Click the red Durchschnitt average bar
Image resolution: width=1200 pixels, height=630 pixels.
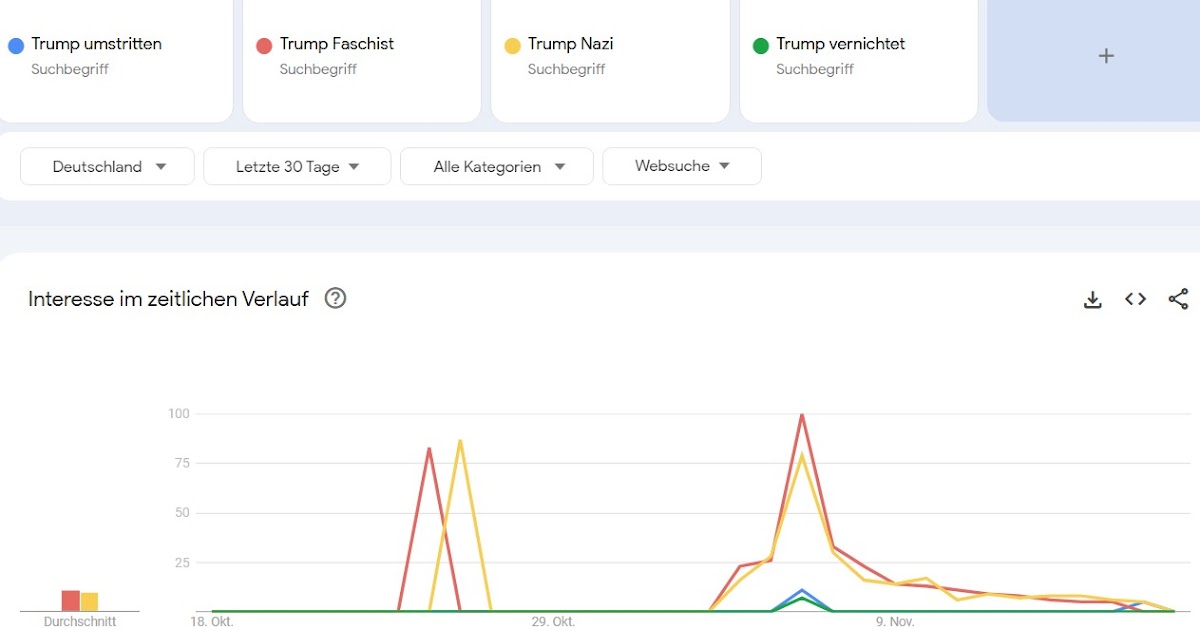(70, 601)
